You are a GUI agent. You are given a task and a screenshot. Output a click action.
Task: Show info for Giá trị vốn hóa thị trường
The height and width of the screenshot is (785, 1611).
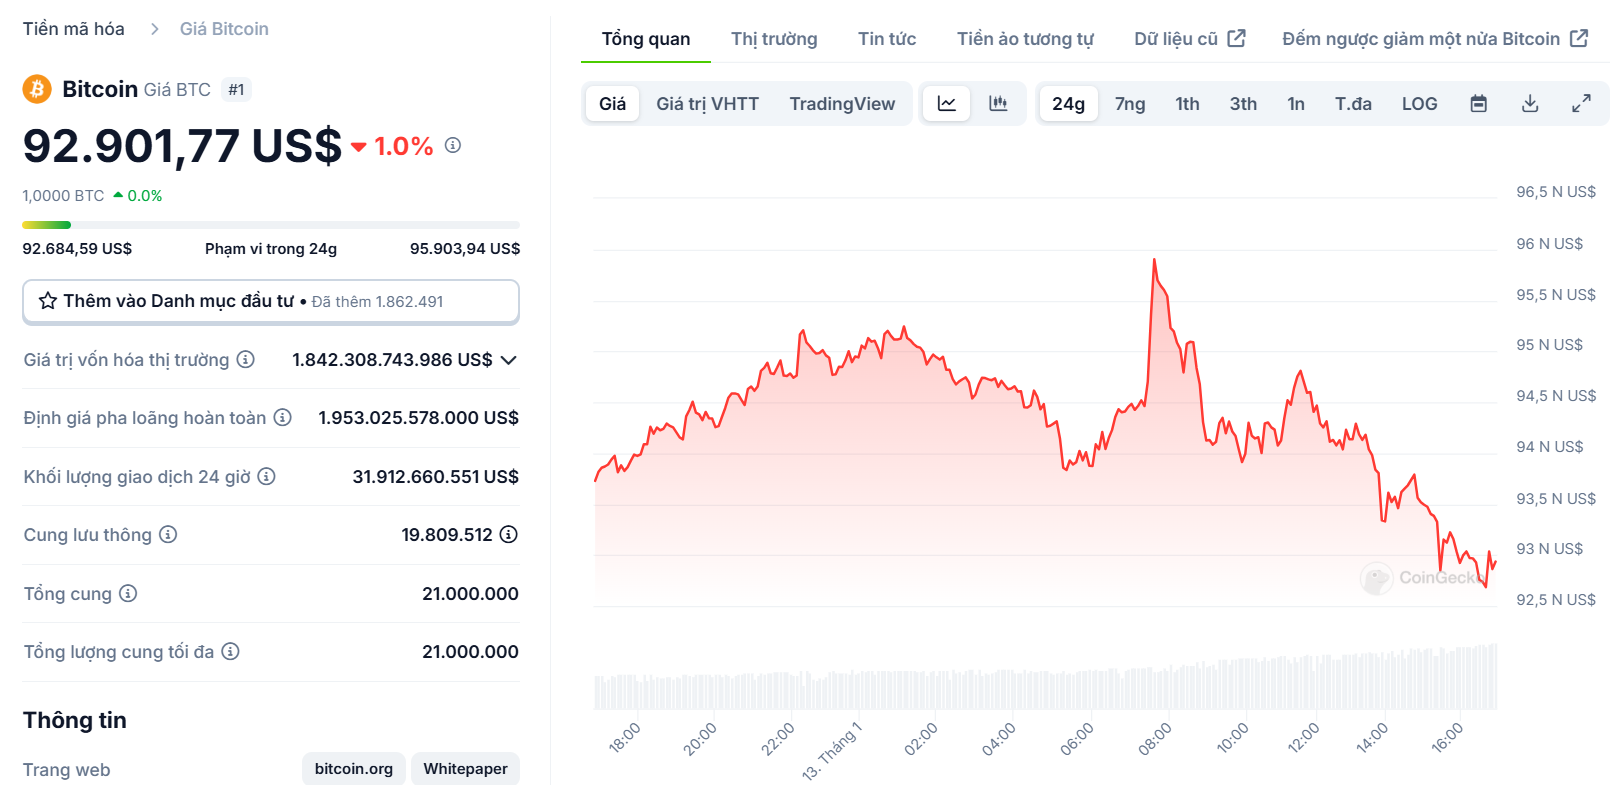(x=245, y=359)
